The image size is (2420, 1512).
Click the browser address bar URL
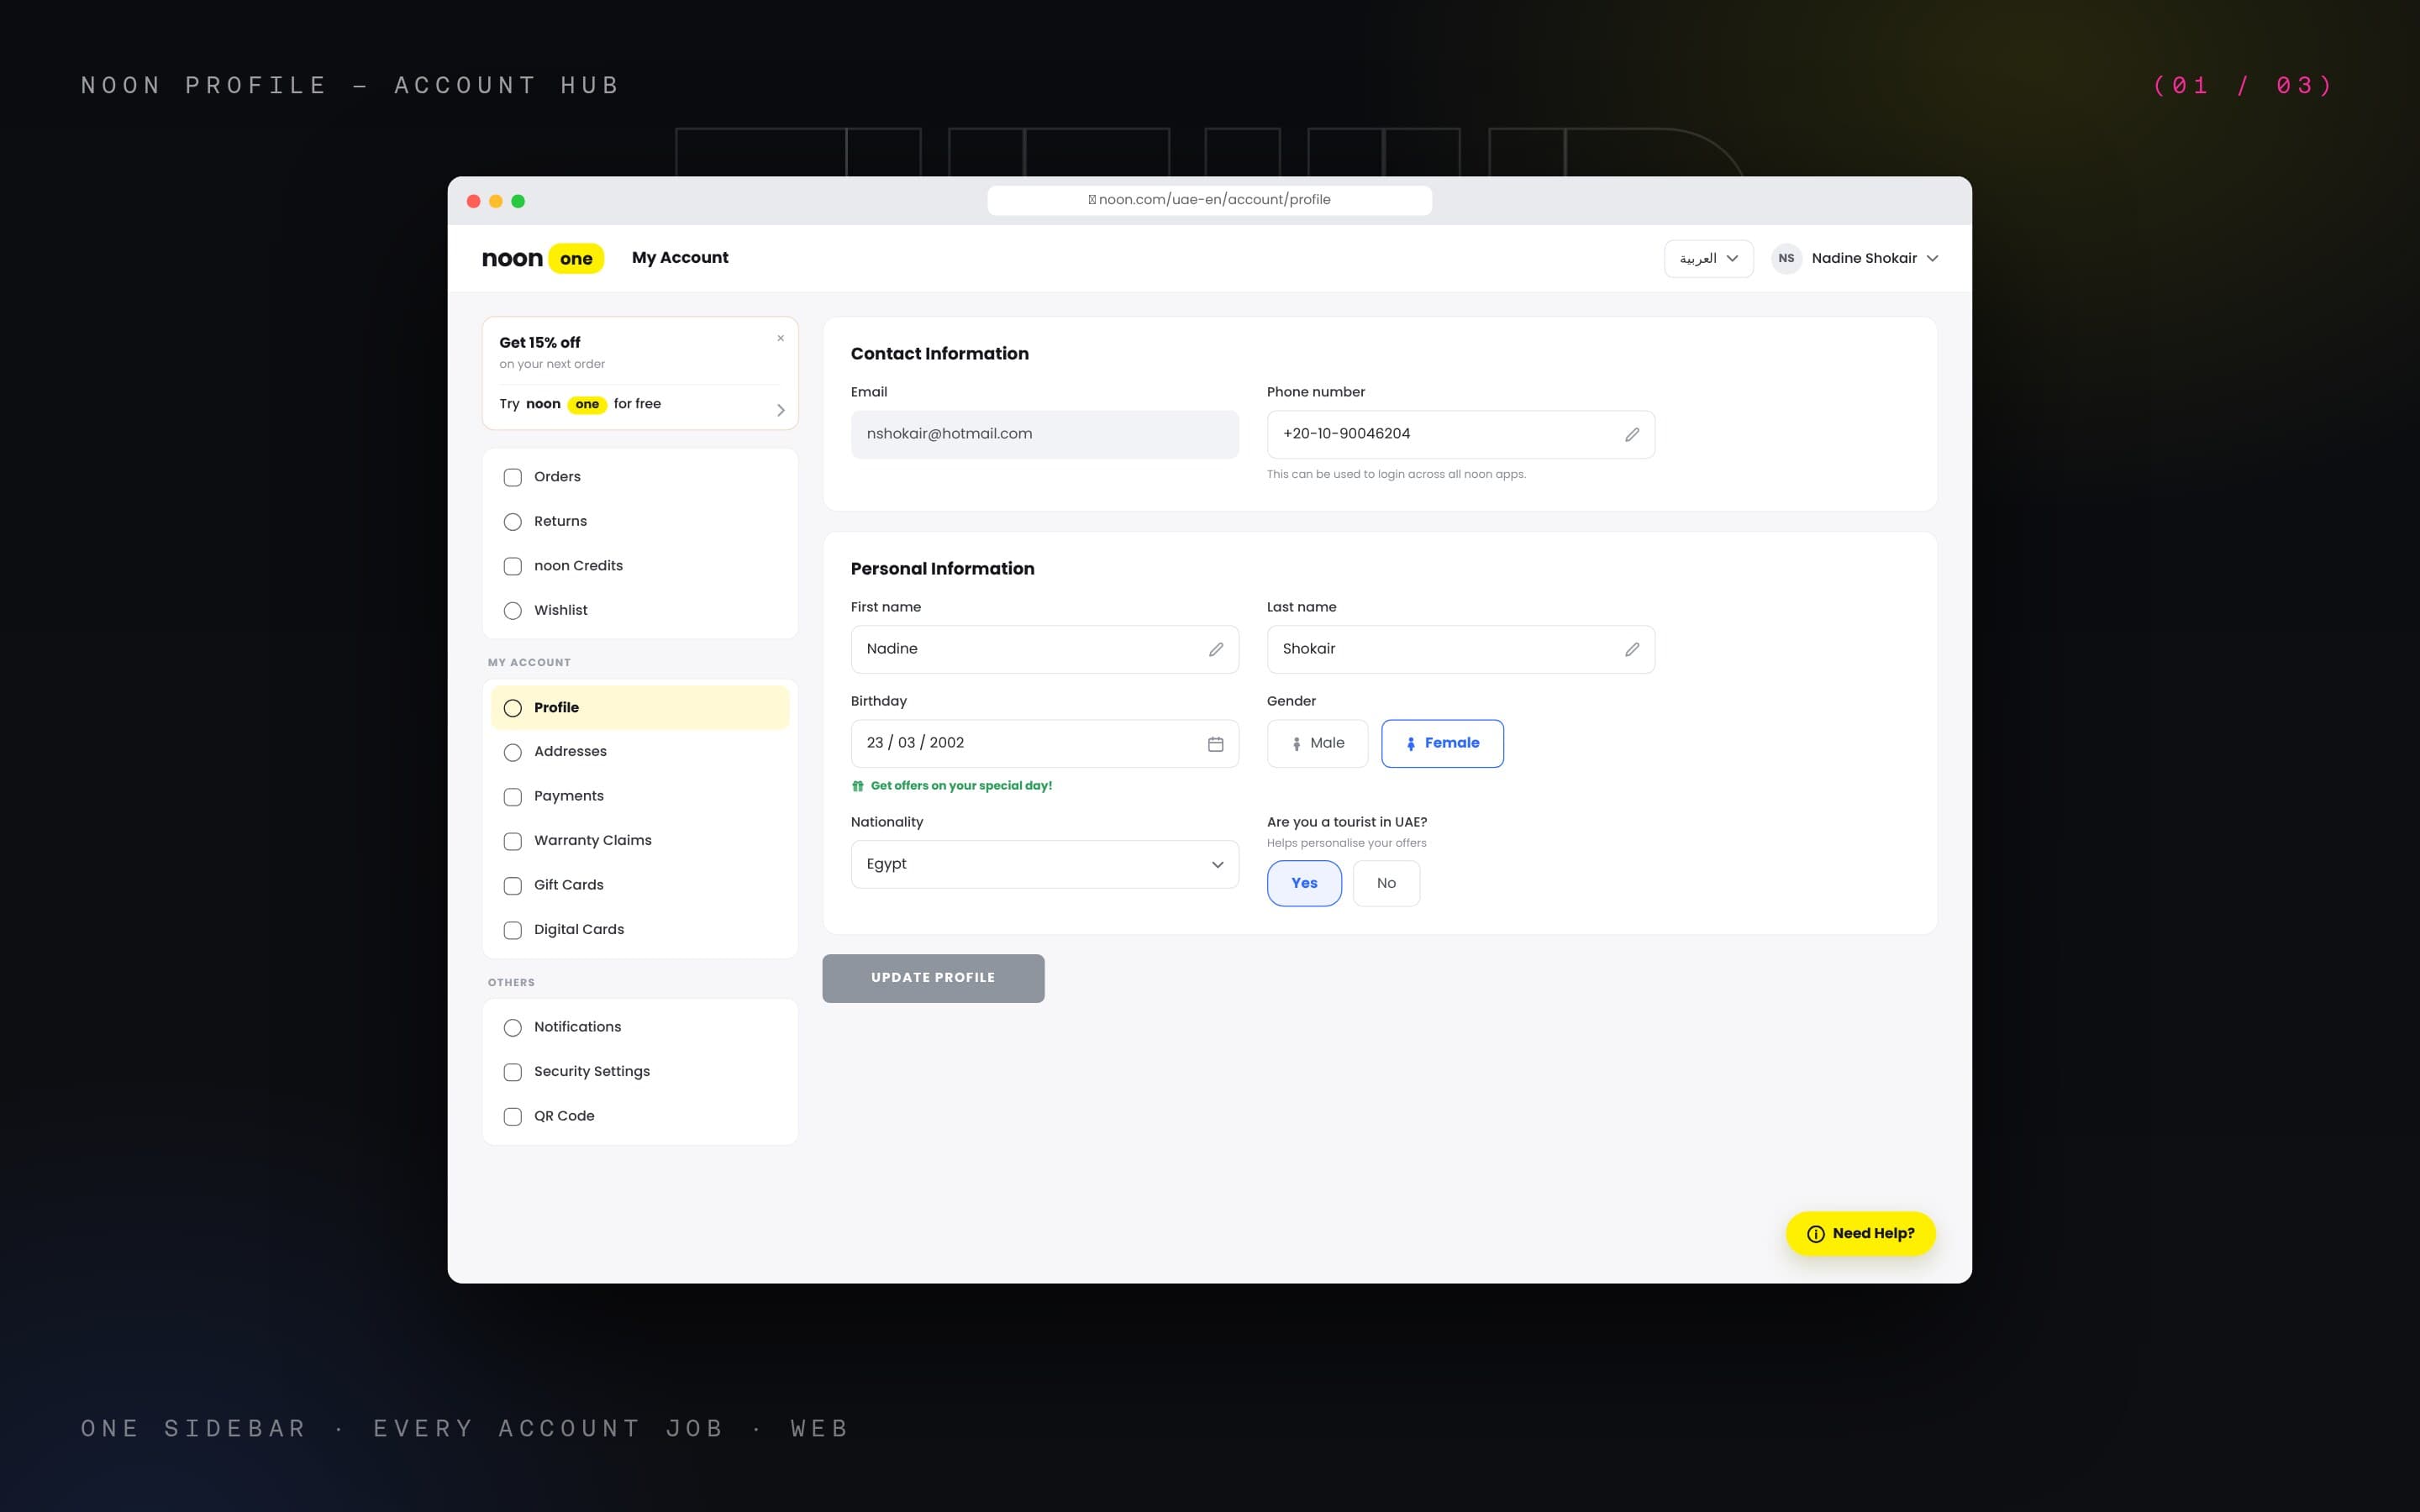[x=1210, y=200]
